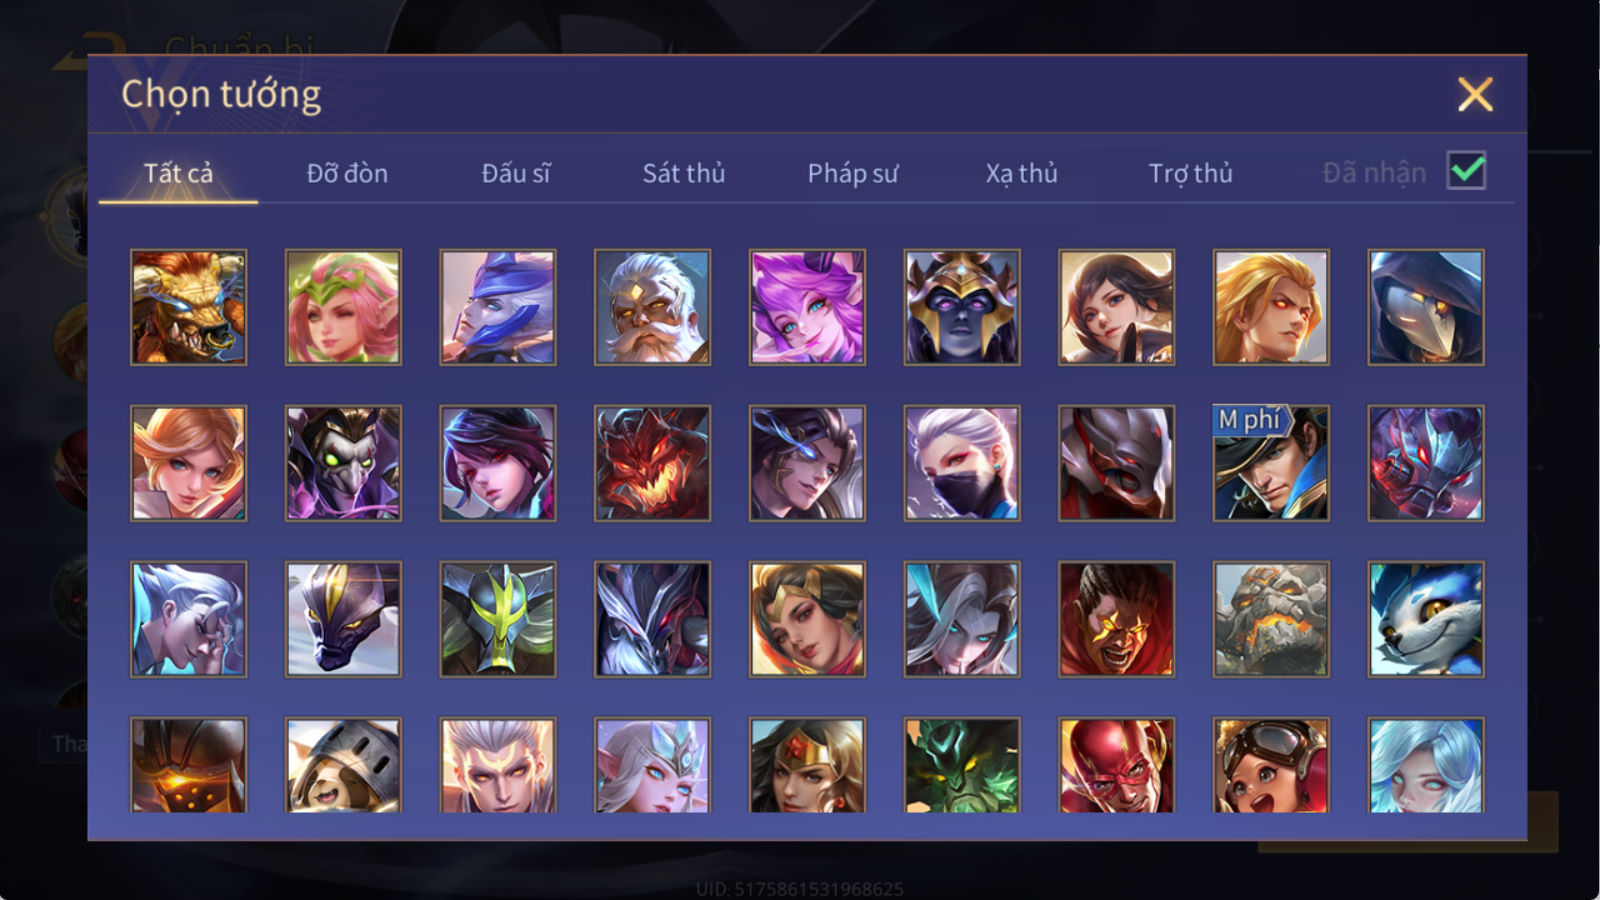Image resolution: width=1600 pixels, height=900 pixels.
Task: View the 'Đấu sĩ' hero category
Action: tap(516, 173)
